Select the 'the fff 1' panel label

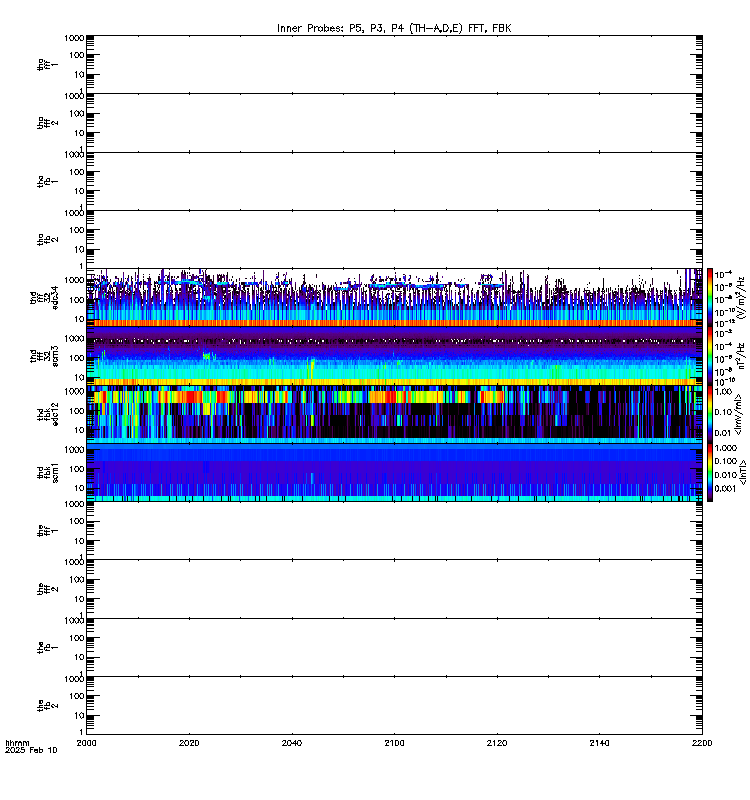pyautogui.click(x=47, y=531)
